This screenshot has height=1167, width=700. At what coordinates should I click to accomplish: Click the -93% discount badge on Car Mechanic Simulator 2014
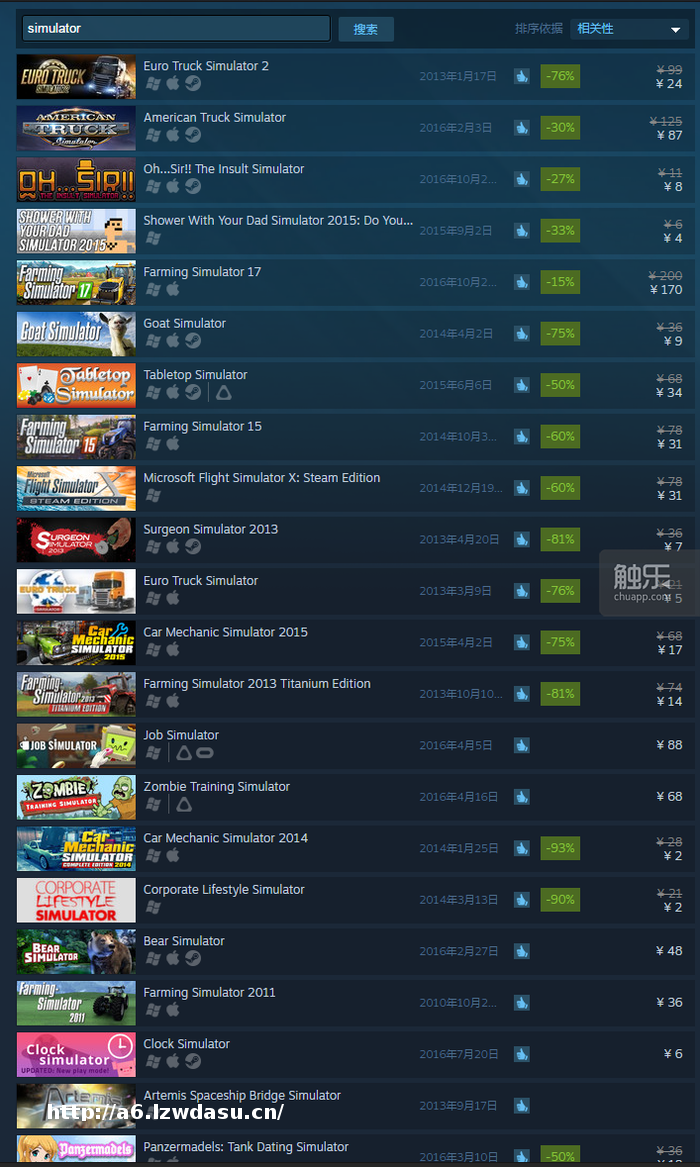coord(560,848)
